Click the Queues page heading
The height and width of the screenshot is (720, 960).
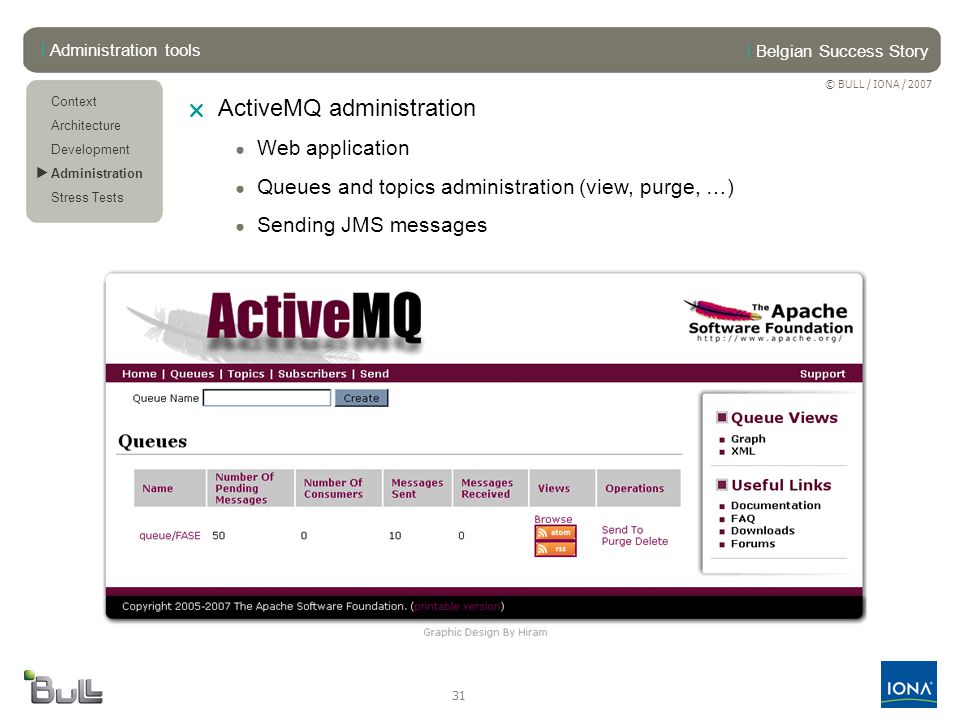pos(152,441)
